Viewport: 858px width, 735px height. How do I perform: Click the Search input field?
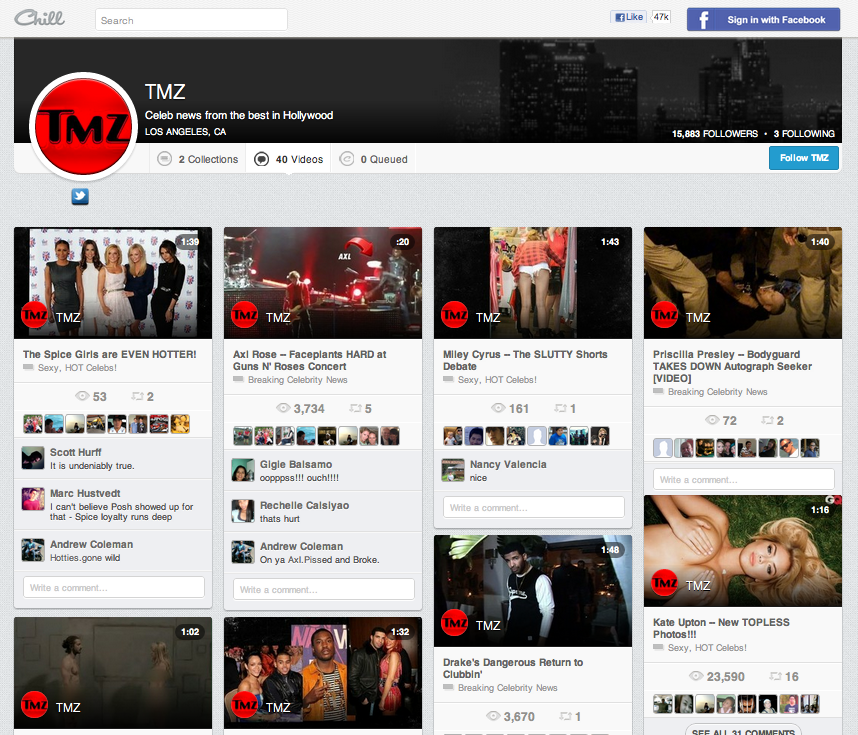click(x=192, y=20)
